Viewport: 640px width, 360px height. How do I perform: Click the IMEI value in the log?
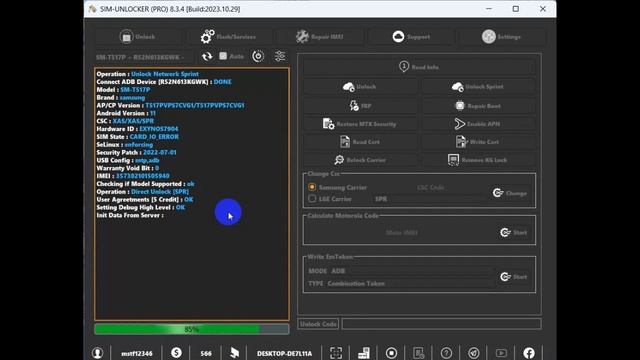click(142, 176)
